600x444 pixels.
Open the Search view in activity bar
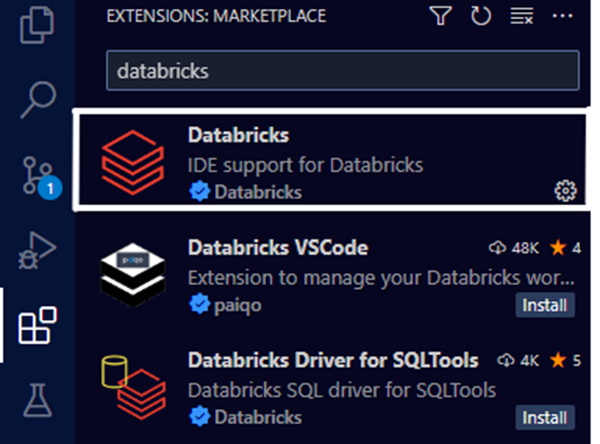tap(38, 100)
